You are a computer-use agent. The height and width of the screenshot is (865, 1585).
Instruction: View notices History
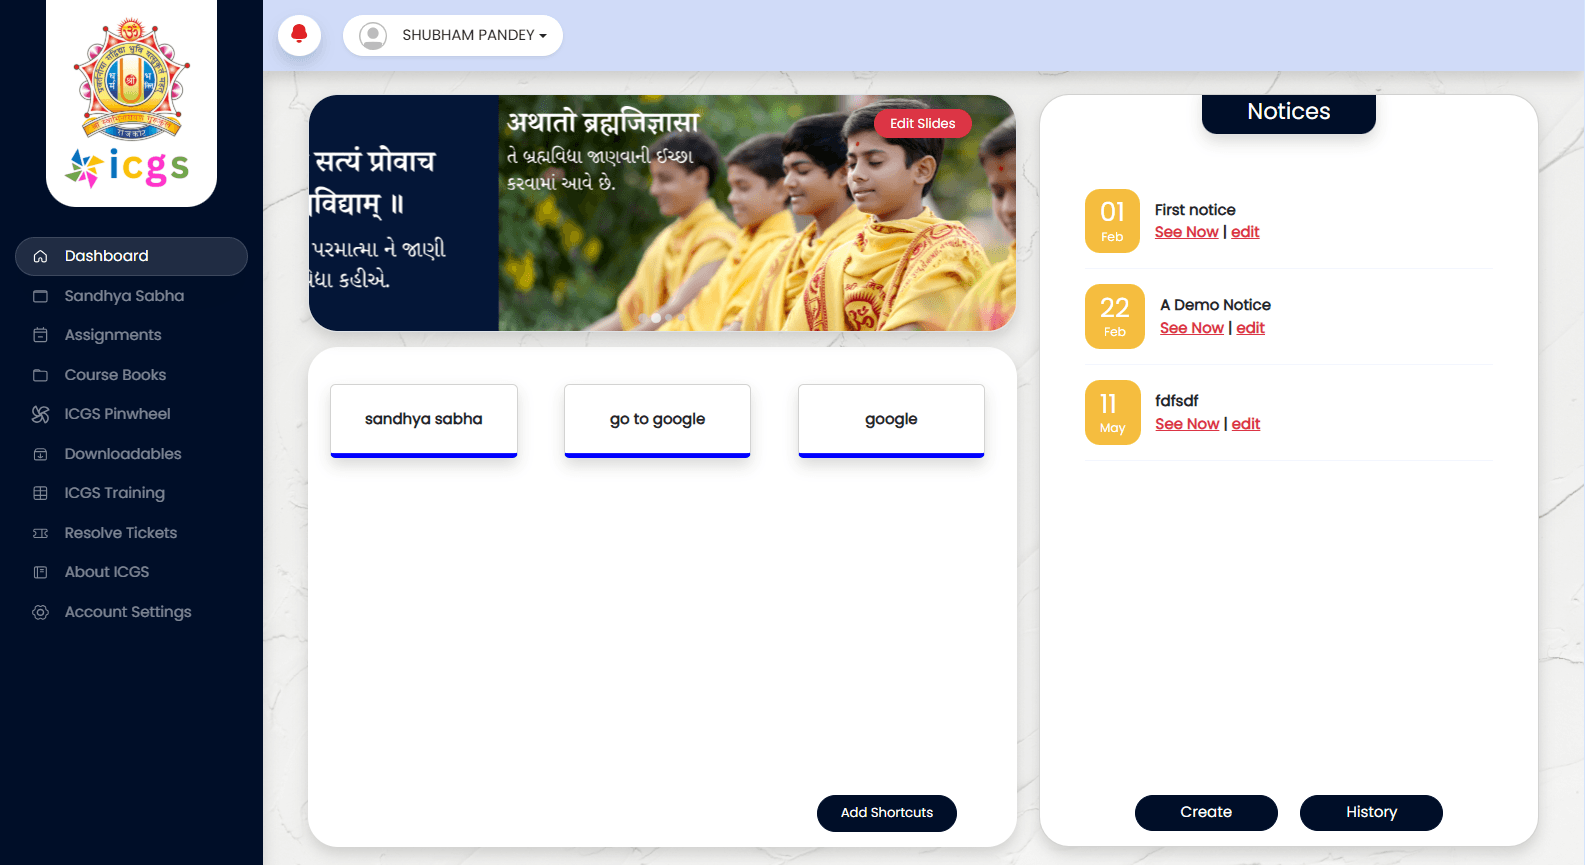click(1370, 812)
